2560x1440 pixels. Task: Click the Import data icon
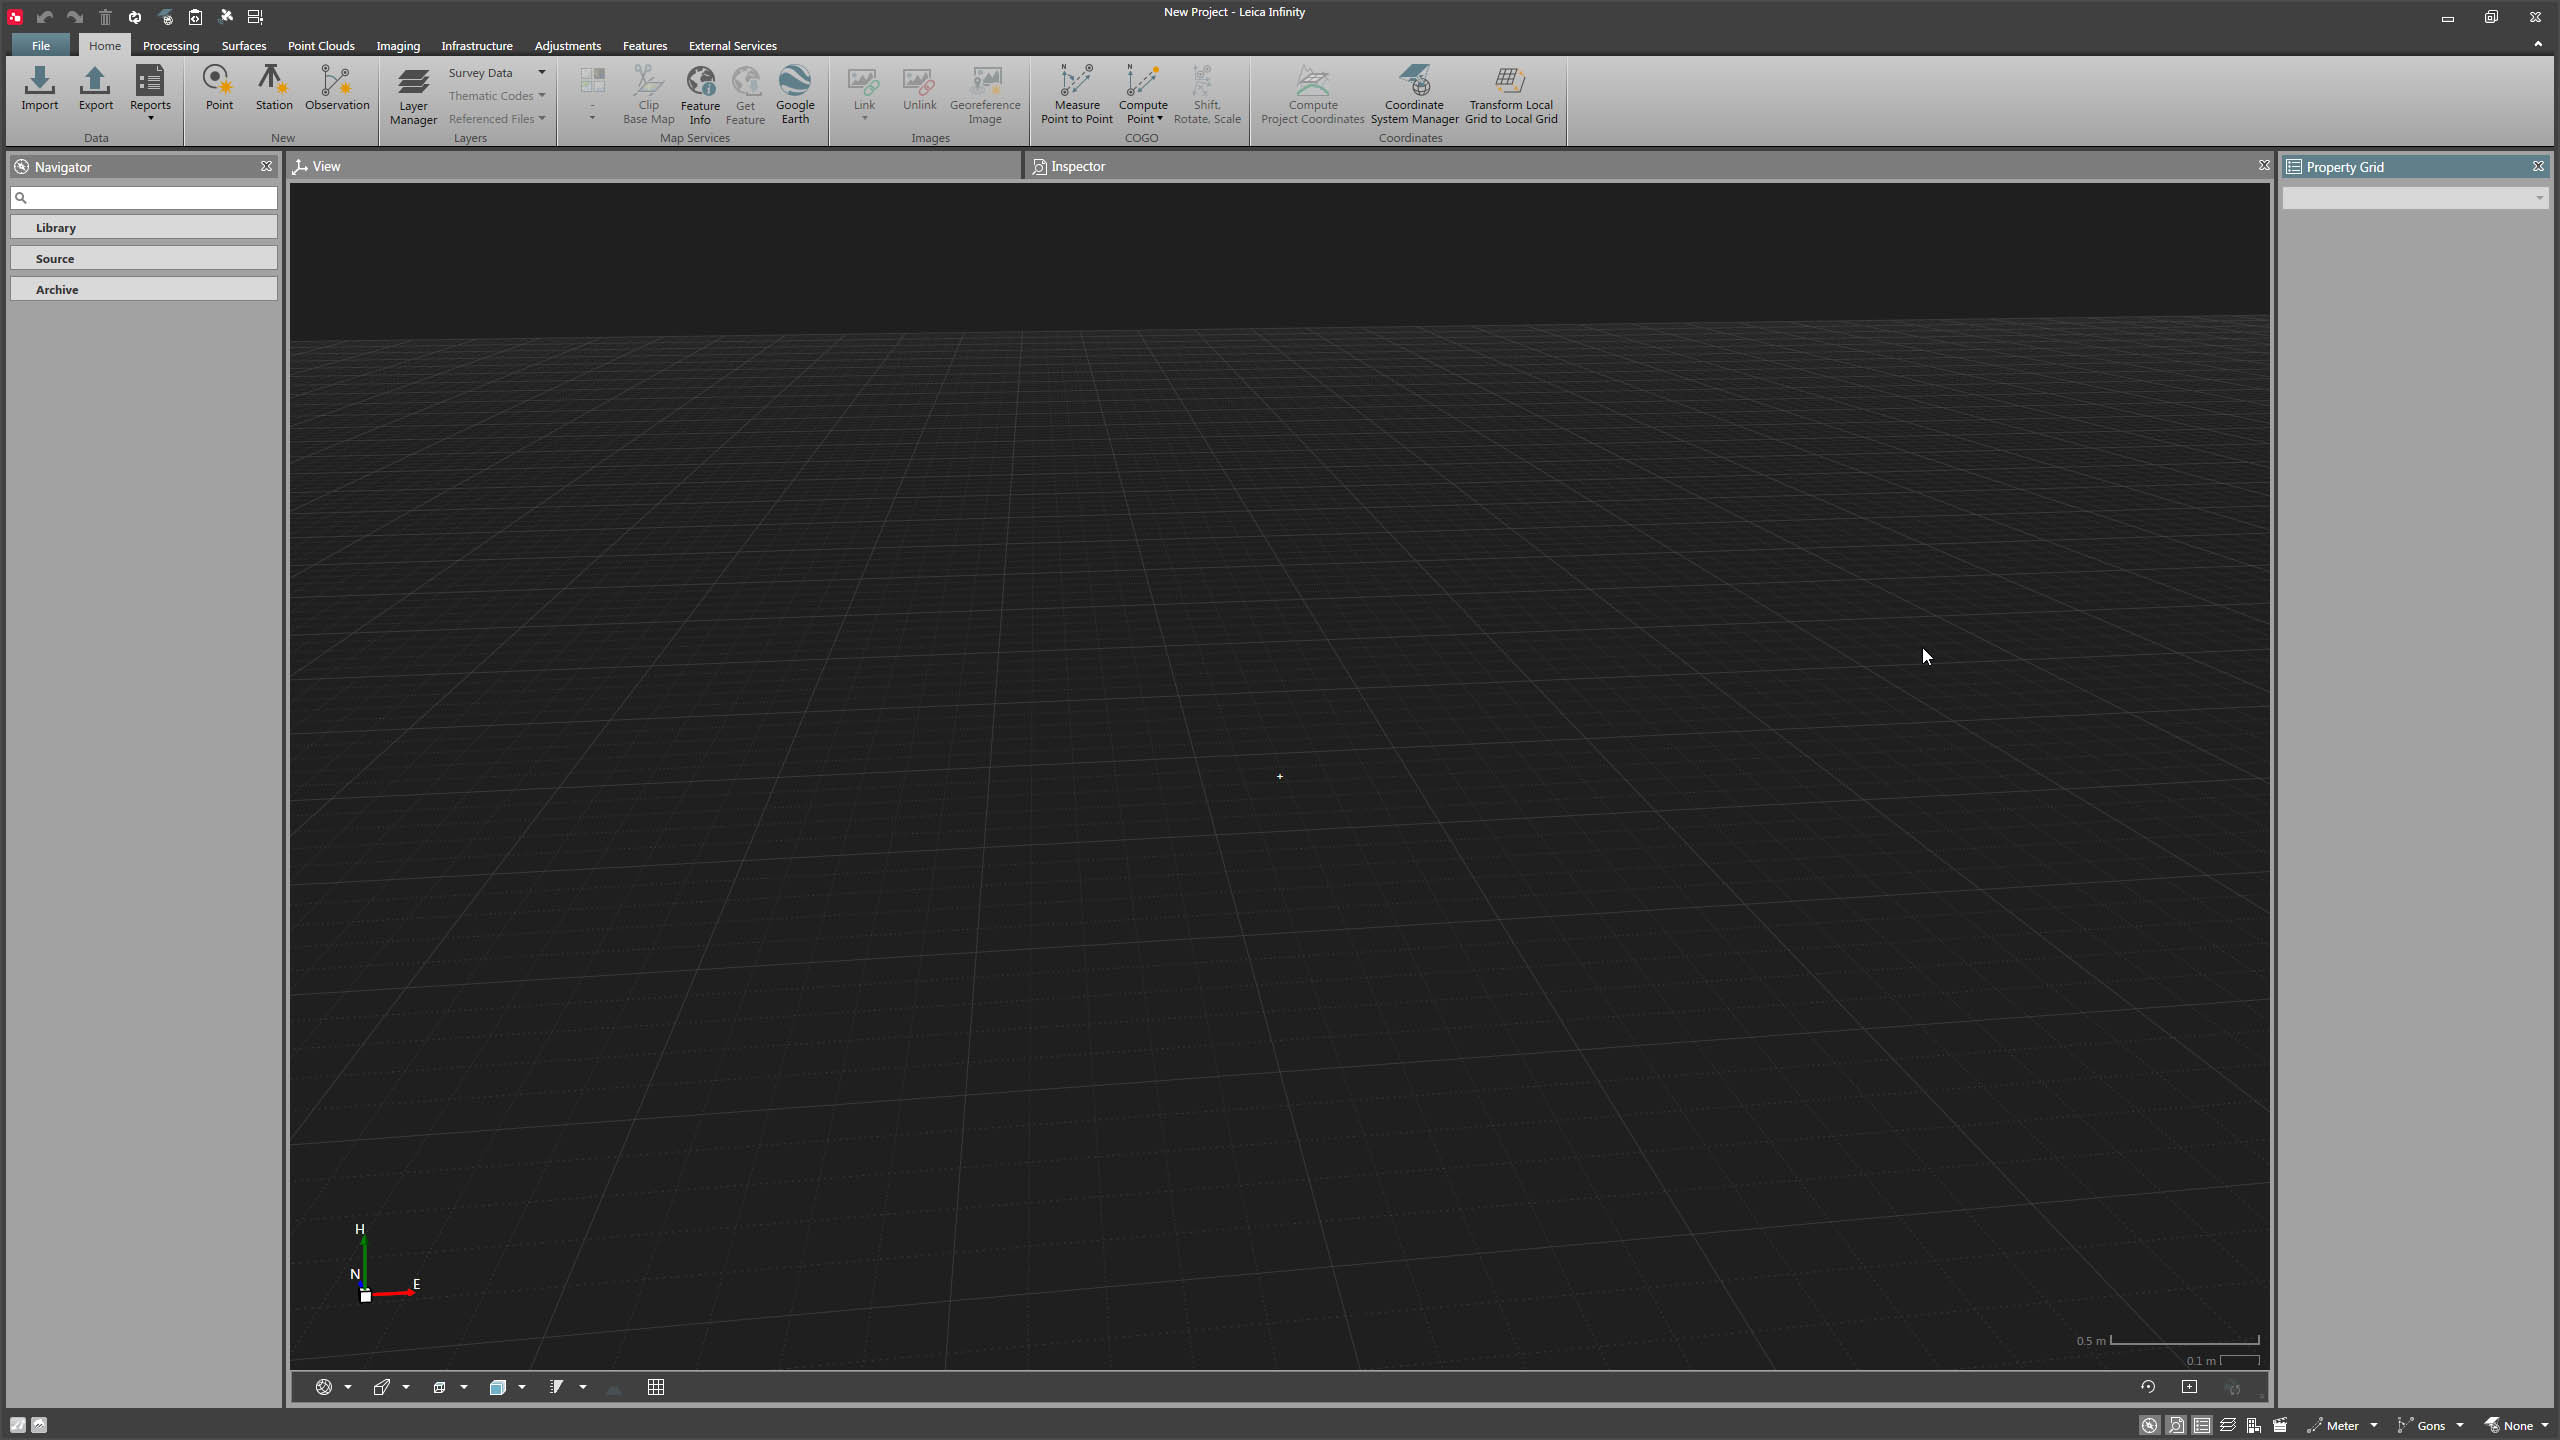click(40, 88)
